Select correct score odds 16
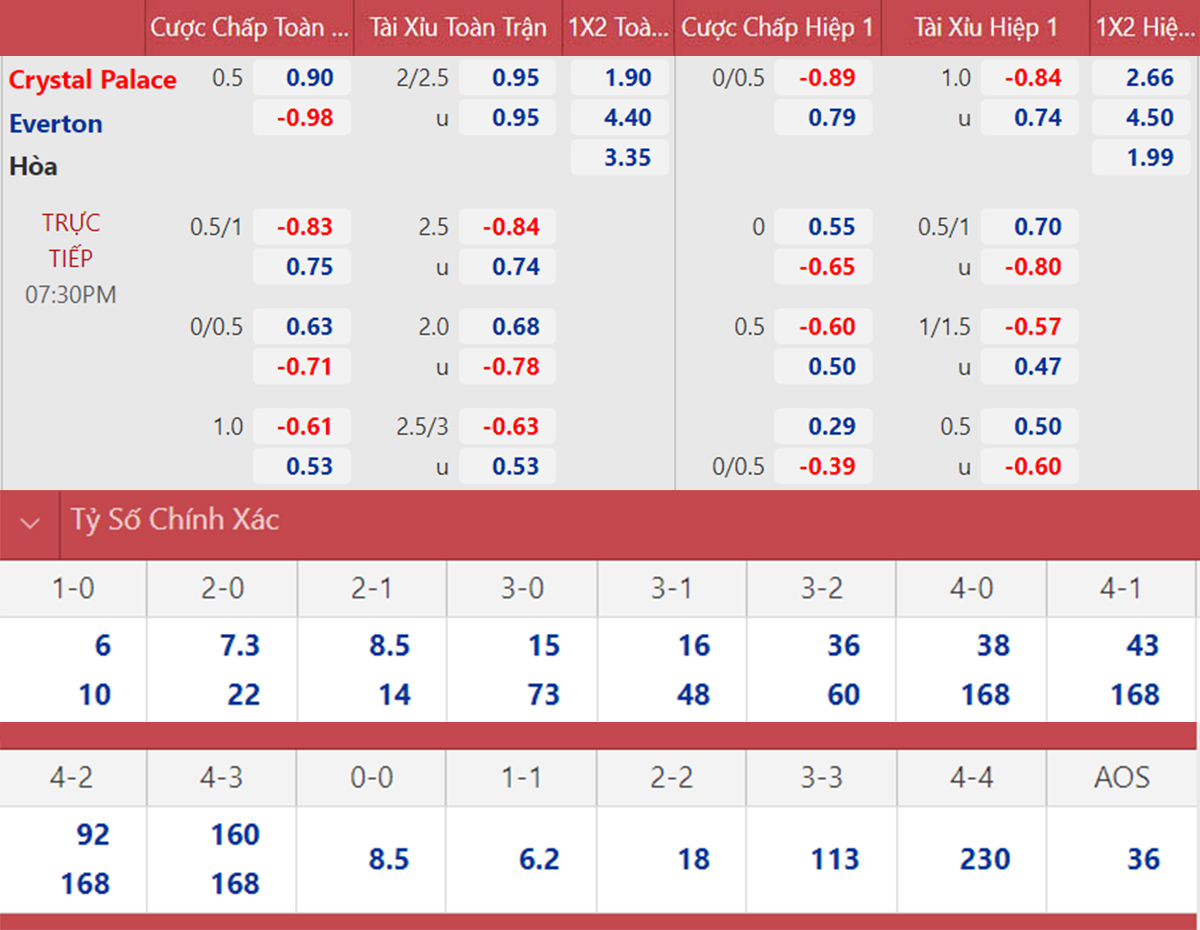The width and height of the screenshot is (1200, 930). [694, 646]
